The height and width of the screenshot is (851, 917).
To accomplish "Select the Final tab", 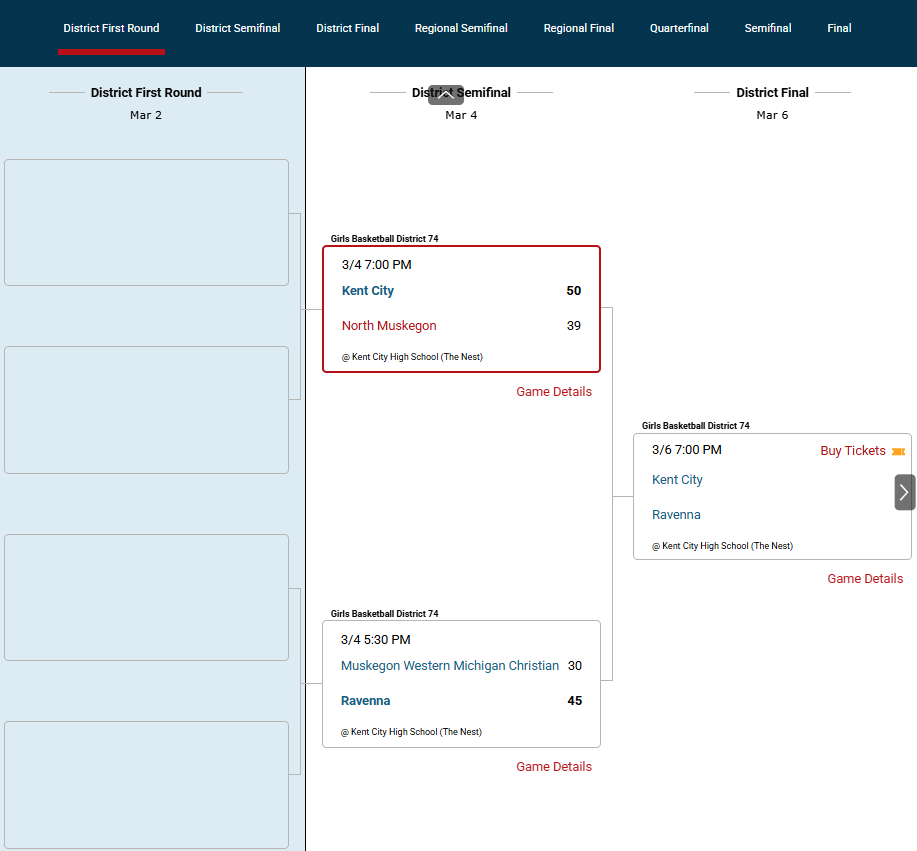I will tap(839, 28).
